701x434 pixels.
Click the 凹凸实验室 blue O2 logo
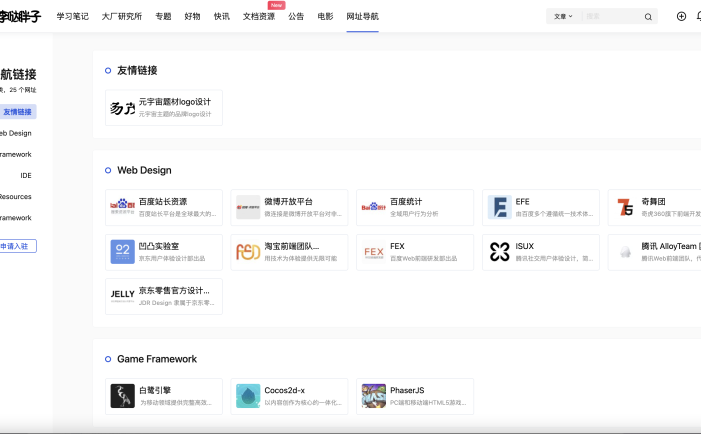tap(122, 252)
